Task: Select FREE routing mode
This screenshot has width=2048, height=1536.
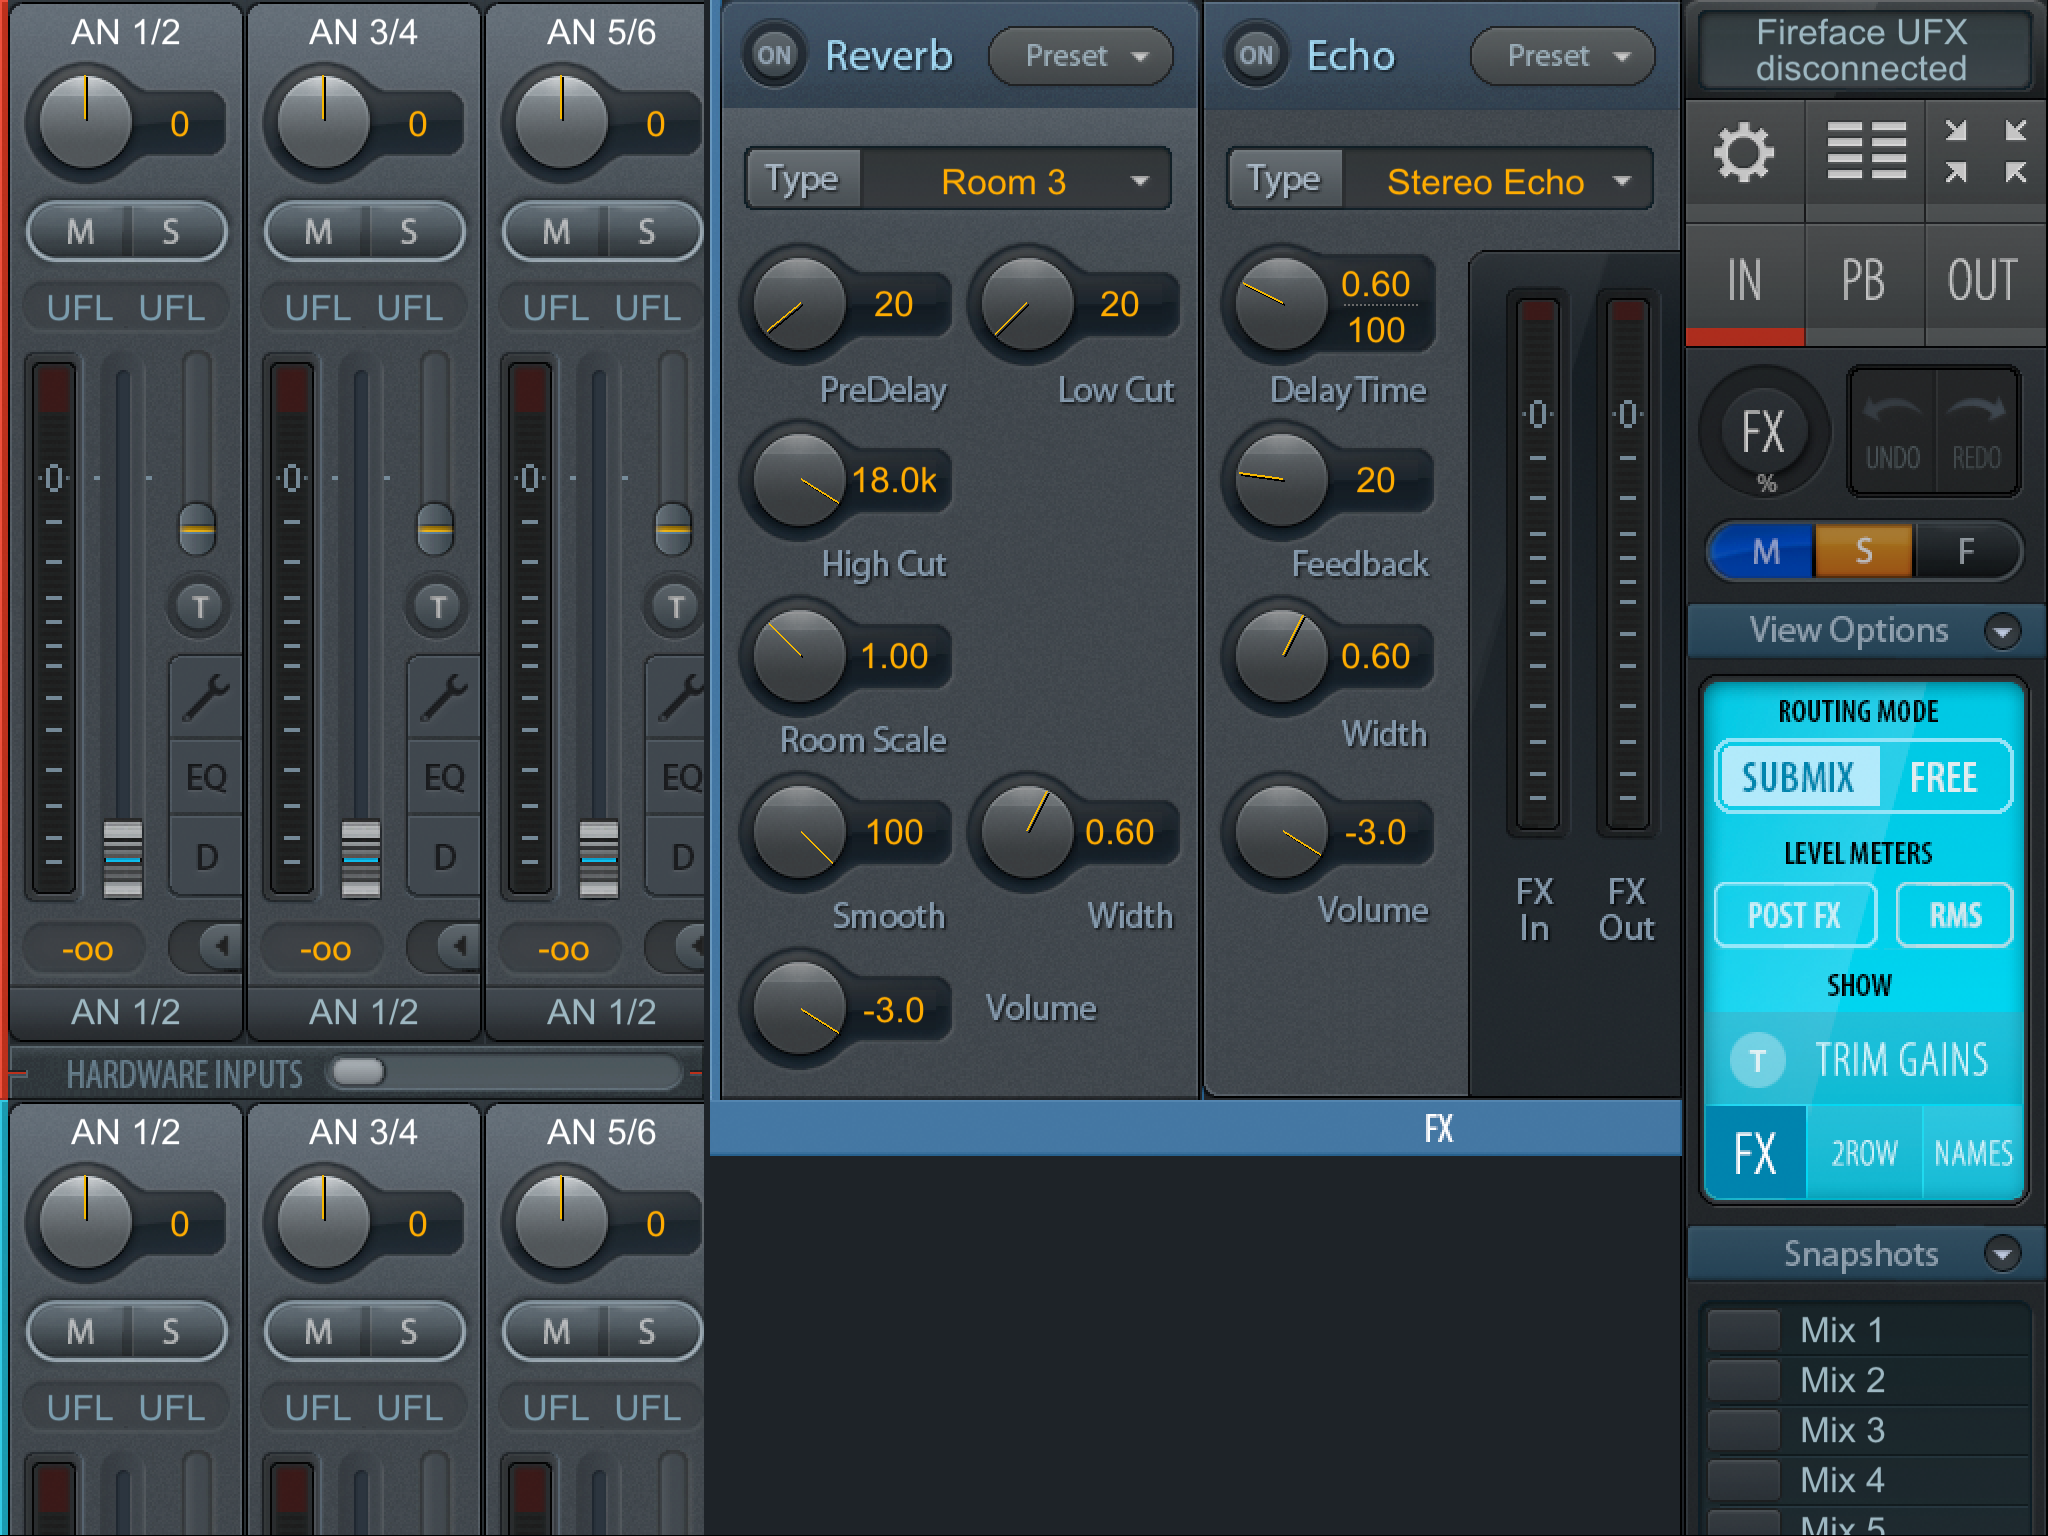Action: pyautogui.click(x=1943, y=777)
